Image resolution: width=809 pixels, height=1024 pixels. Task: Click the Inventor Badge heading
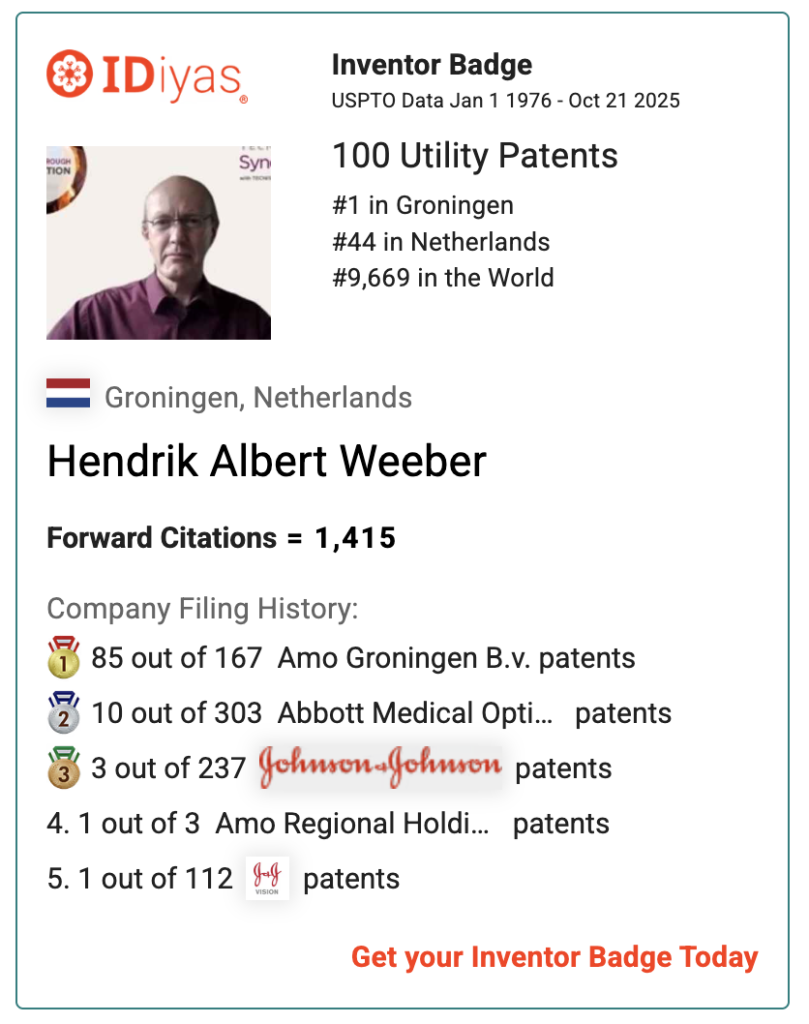click(432, 66)
